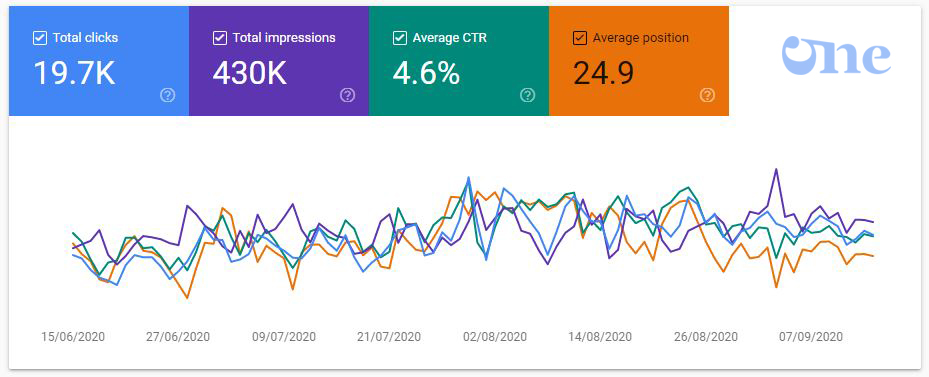
Task: Click the 15/06/2020 date label
Action: pyautogui.click(x=73, y=337)
